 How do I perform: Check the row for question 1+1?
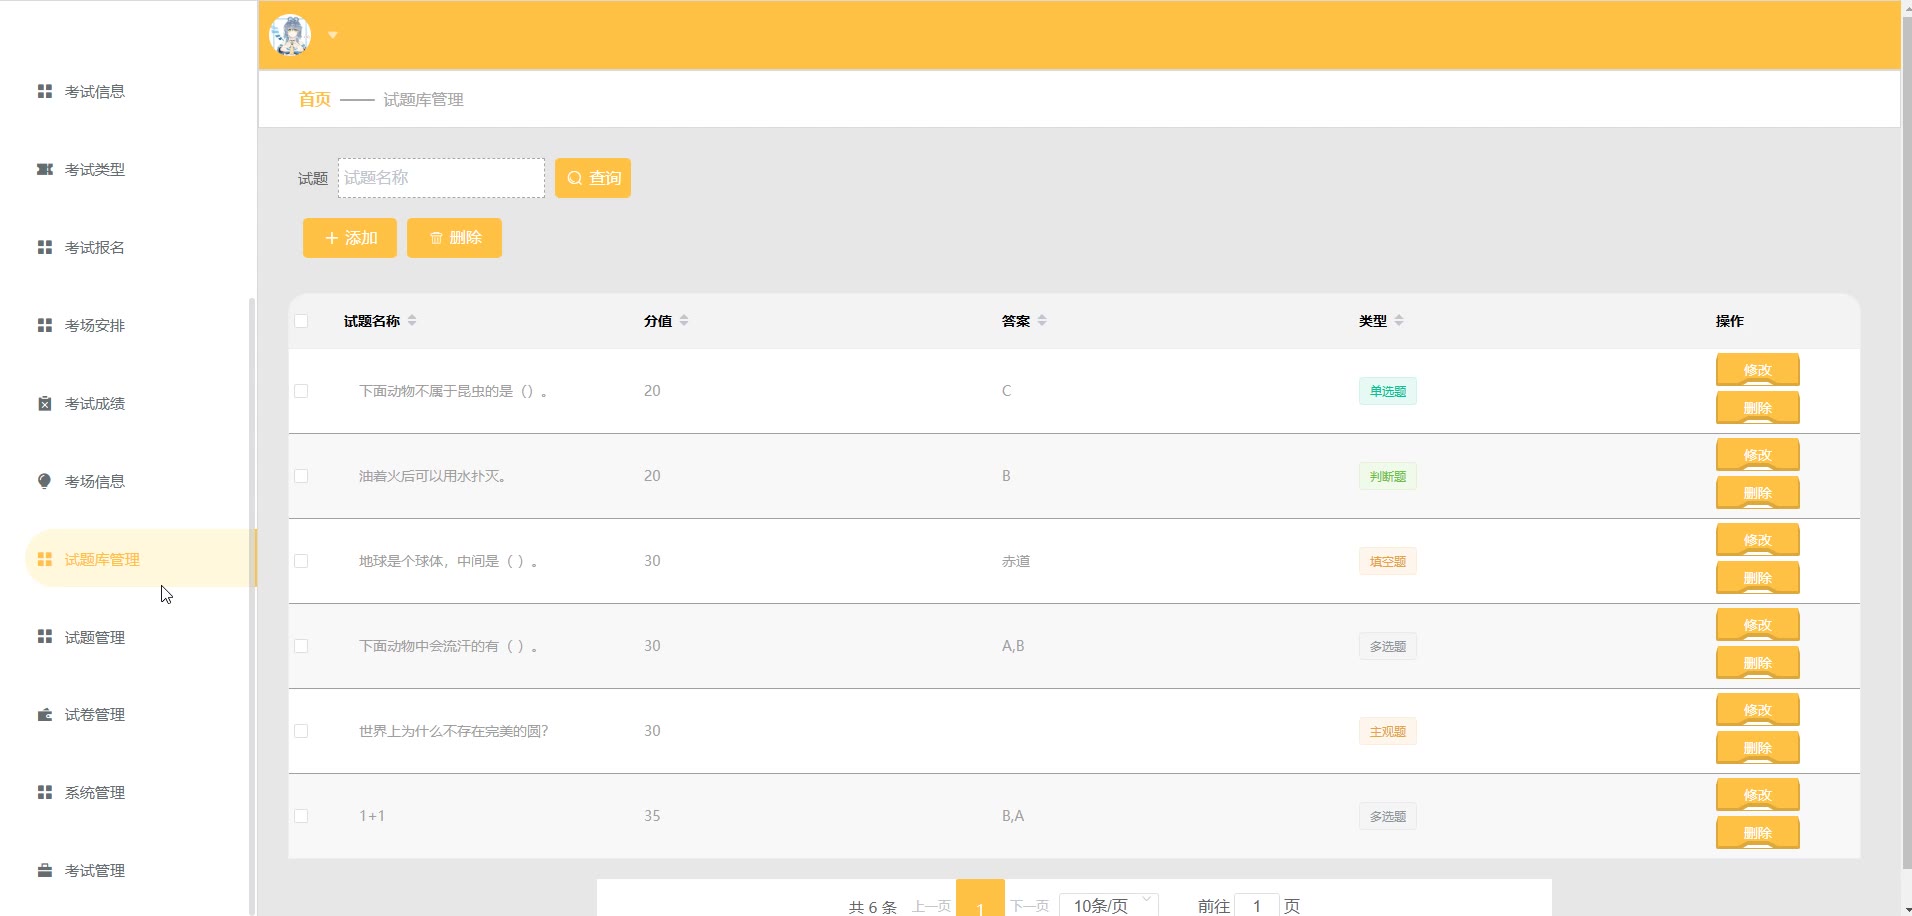pos(301,816)
